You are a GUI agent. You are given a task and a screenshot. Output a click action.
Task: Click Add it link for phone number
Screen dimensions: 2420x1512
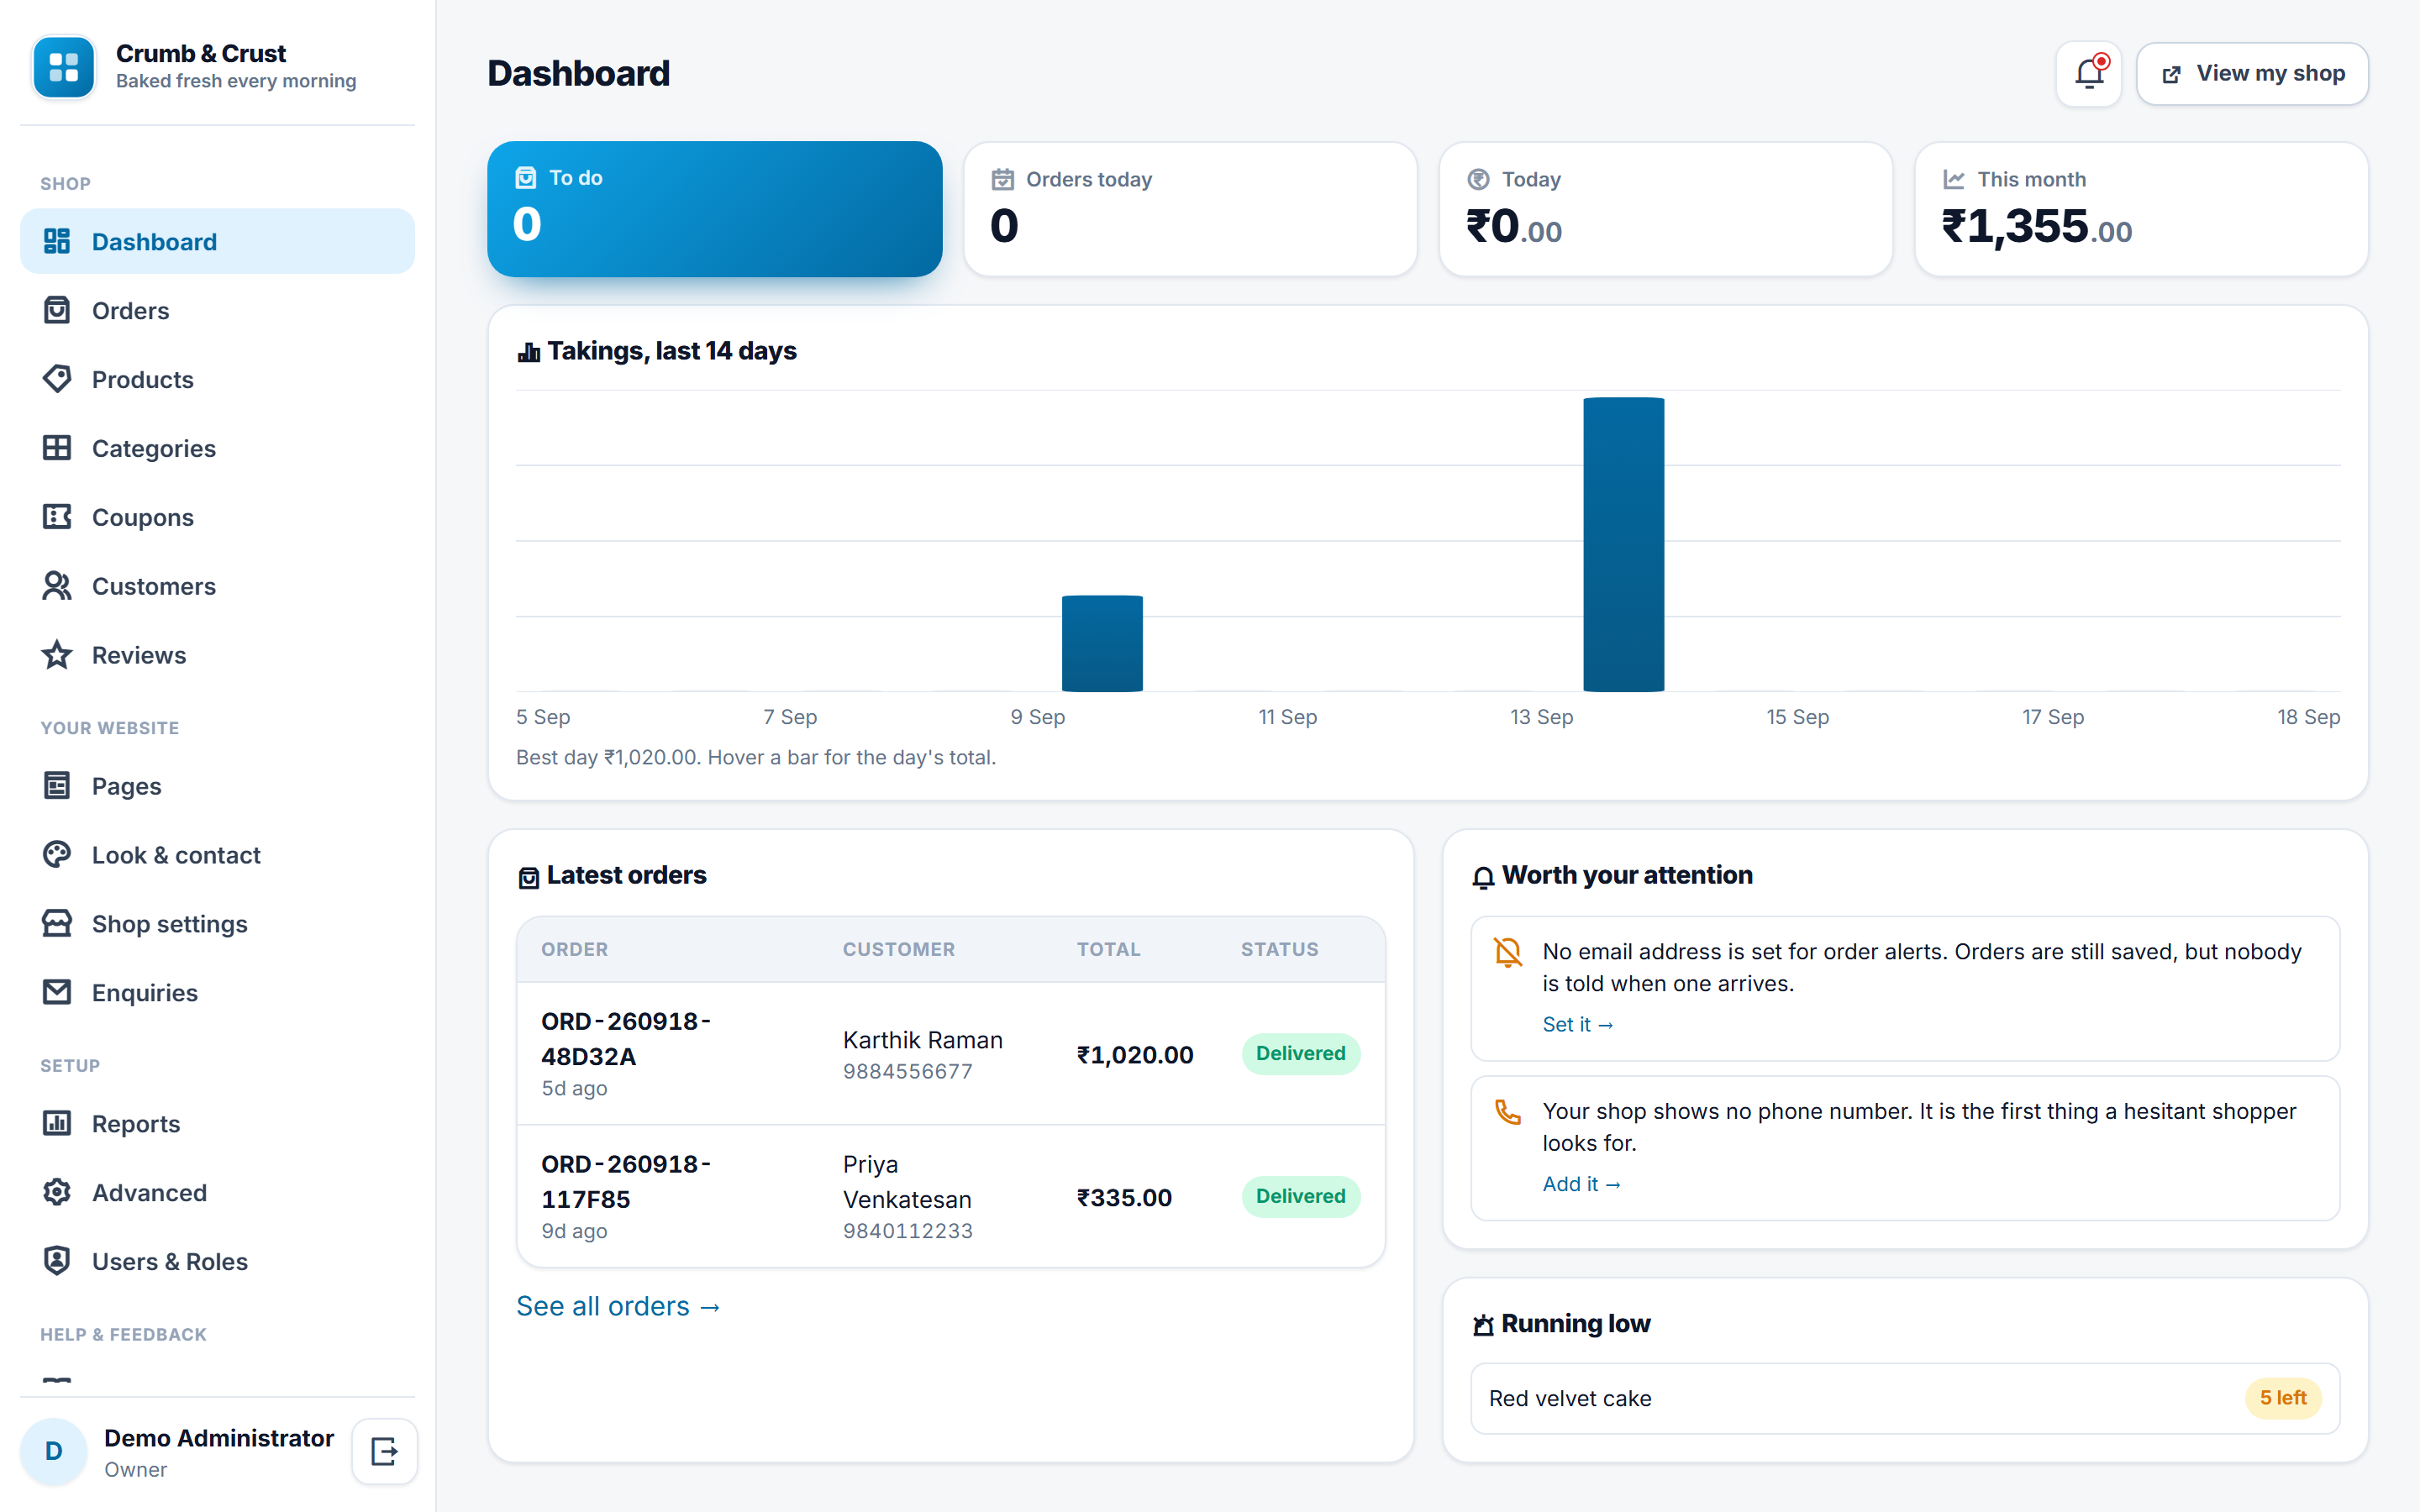(x=1581, y=1184)
